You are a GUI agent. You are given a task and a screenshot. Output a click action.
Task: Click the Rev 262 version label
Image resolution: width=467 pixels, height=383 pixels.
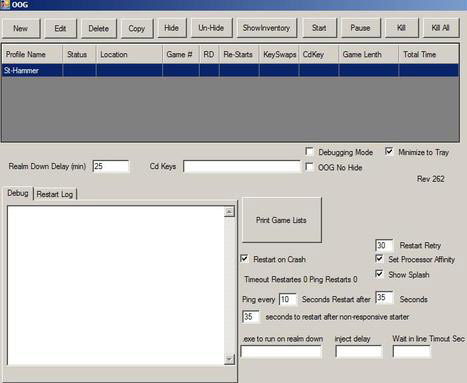431,179
